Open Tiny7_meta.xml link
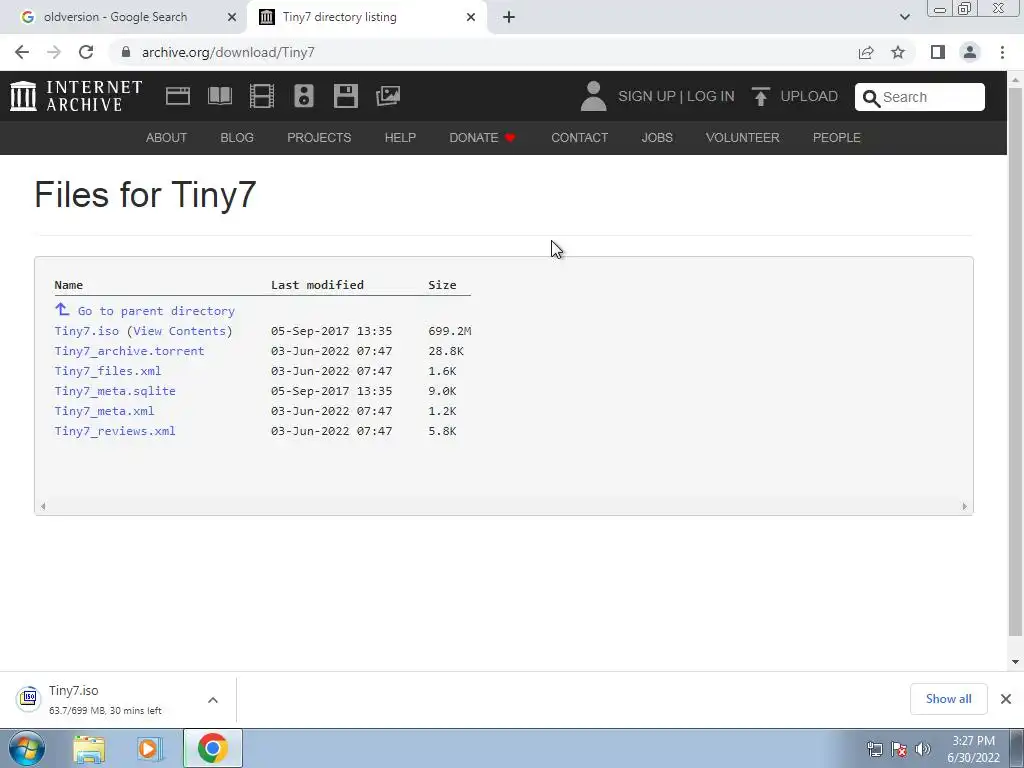The width and height of the screenshot is (1024, 768). [x=104, y=411]
